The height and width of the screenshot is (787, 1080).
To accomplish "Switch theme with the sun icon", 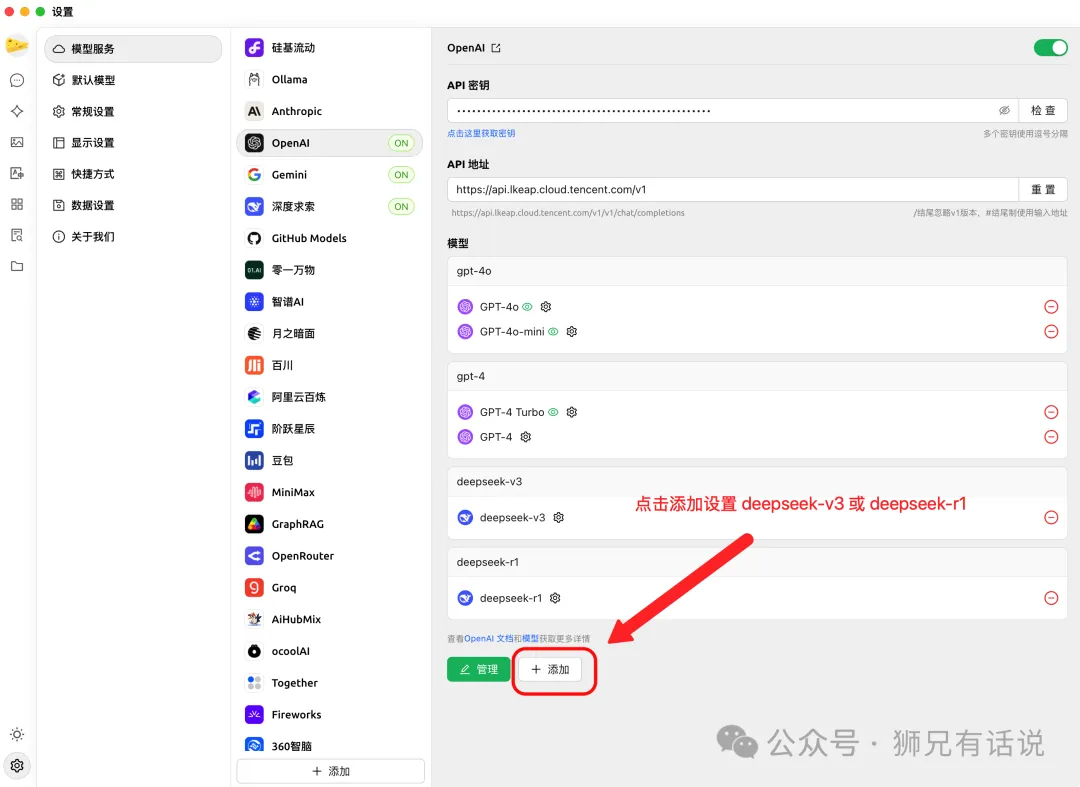I will pyautogui.click(x=17, y=734).
